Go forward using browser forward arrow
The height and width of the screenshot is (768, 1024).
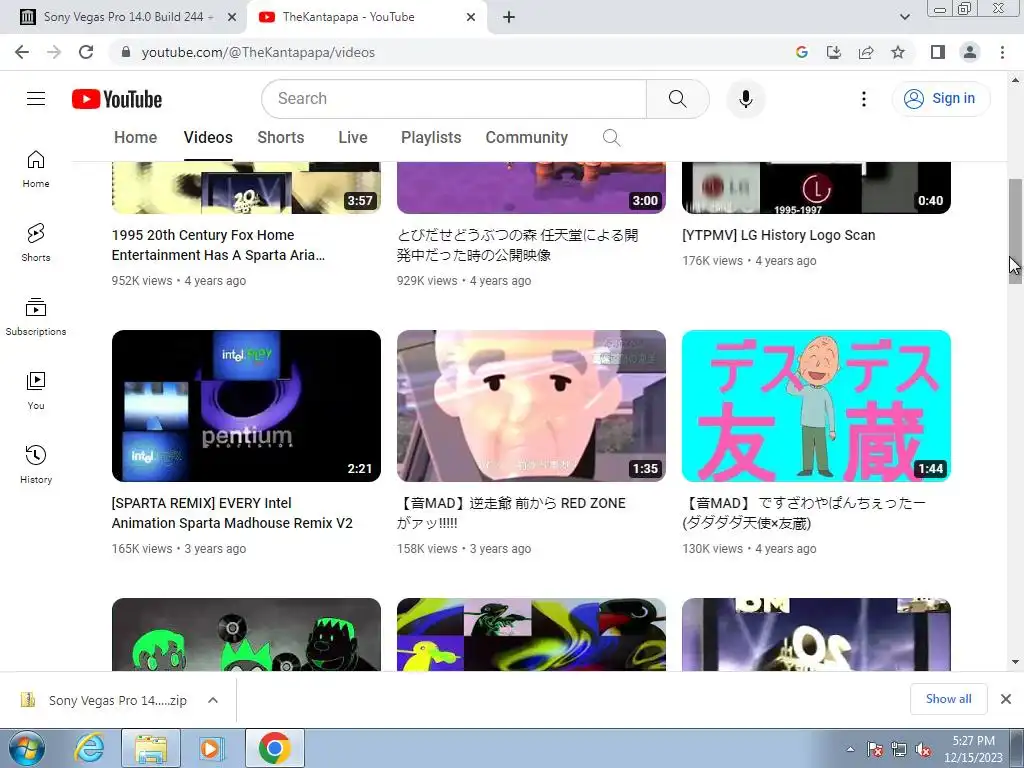(x=54, y=52)
